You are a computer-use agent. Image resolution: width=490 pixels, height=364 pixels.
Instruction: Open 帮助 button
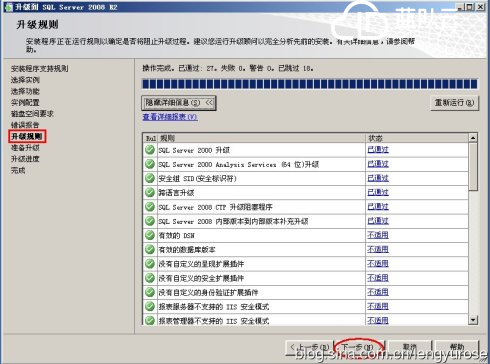point(457,347)
